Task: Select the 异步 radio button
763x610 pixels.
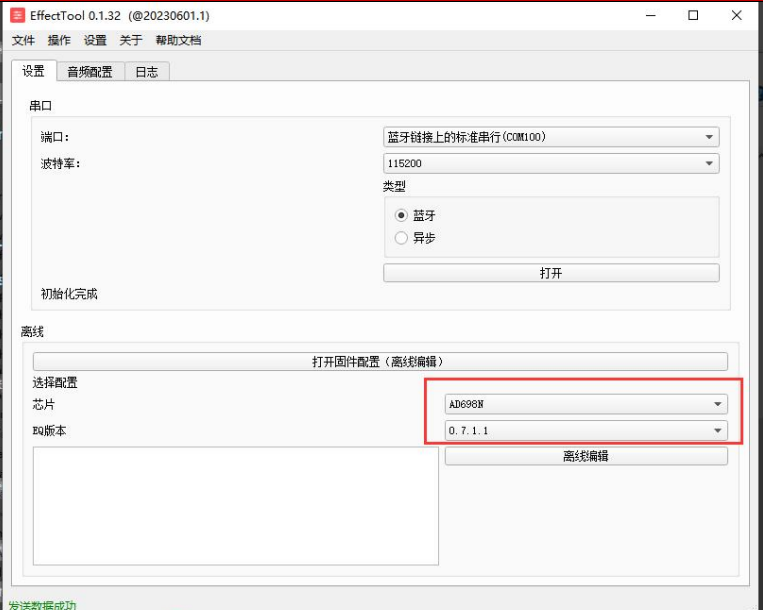Action: [401, 238]
